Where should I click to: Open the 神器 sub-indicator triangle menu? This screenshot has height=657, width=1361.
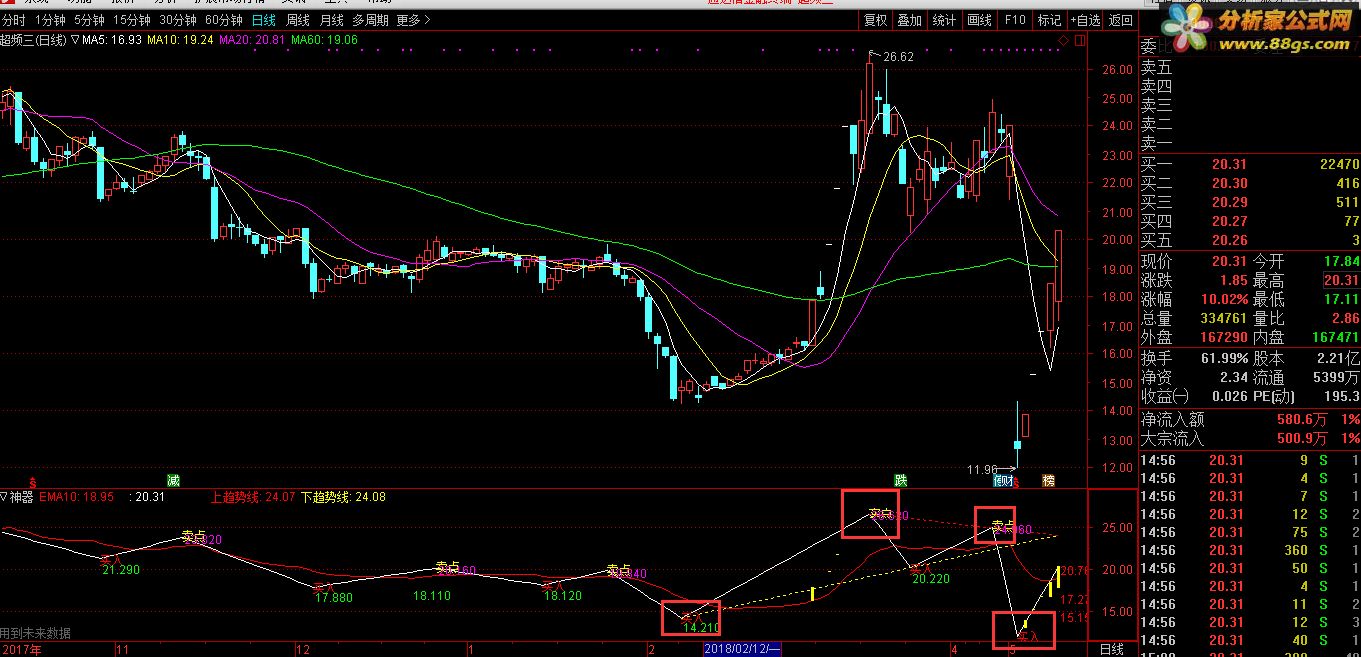coord(4,496)
